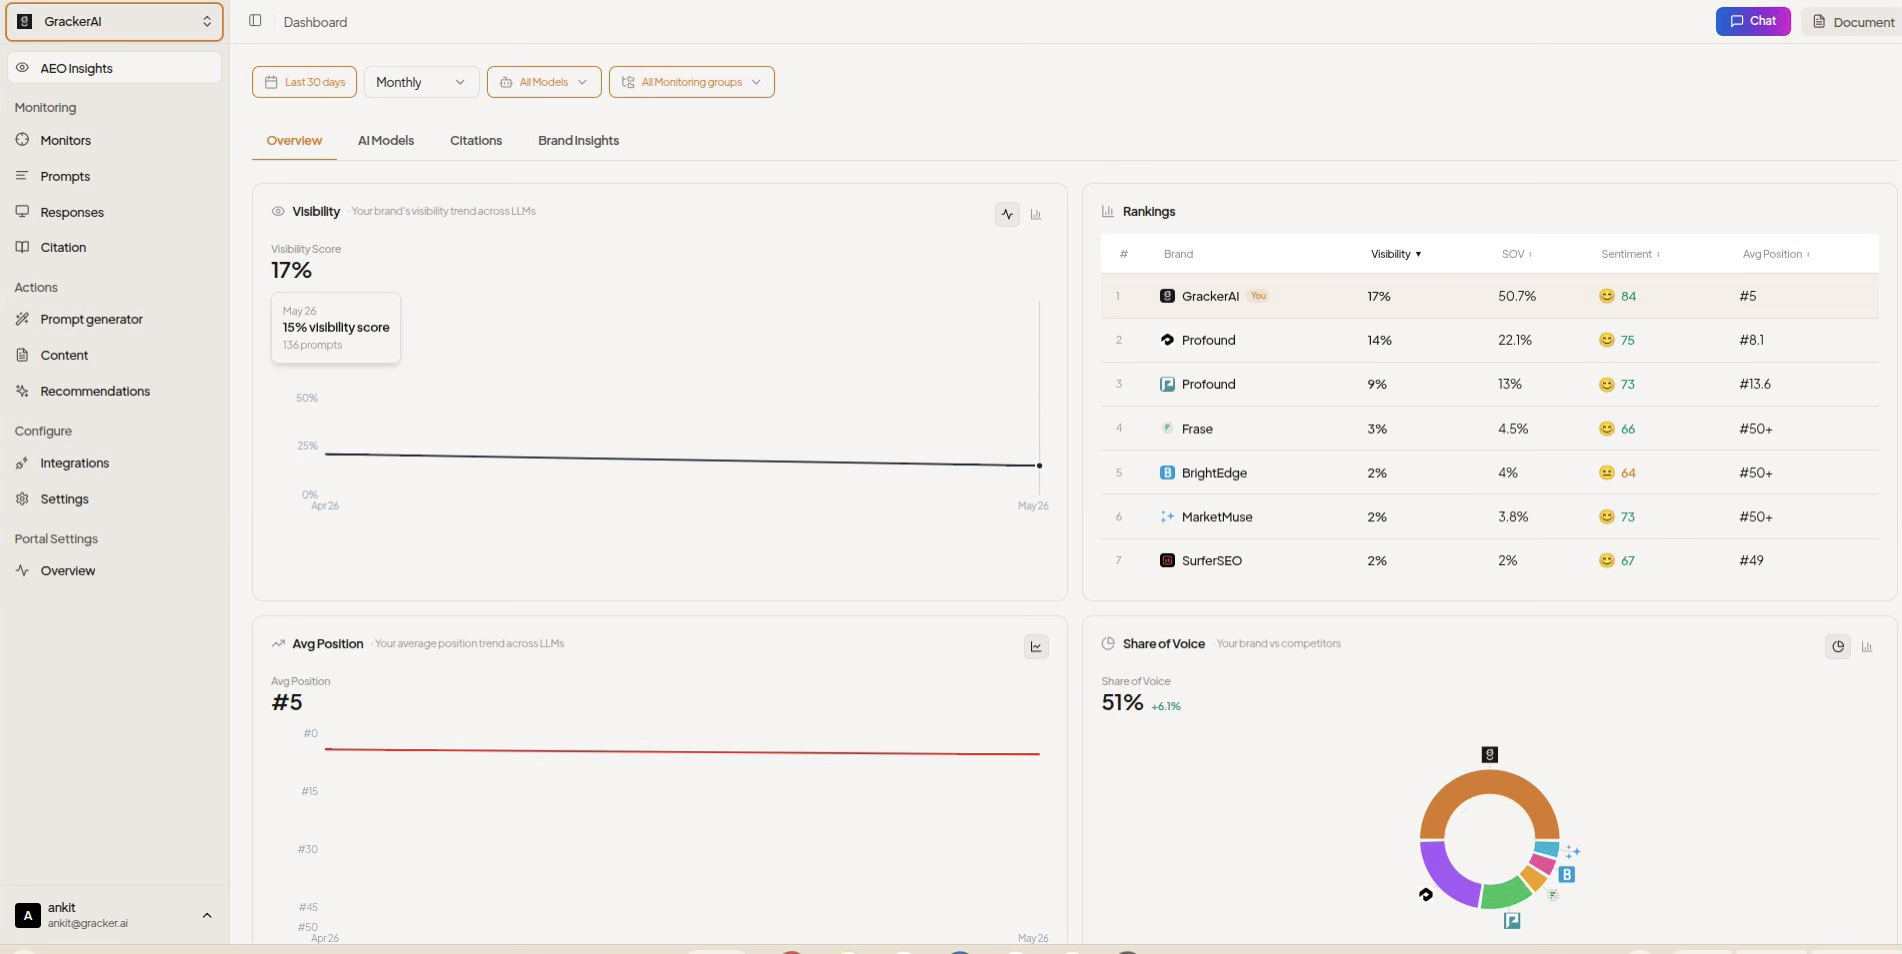Open the Monthly interval dropdown

pyautogui.click(x=421, y=82)
